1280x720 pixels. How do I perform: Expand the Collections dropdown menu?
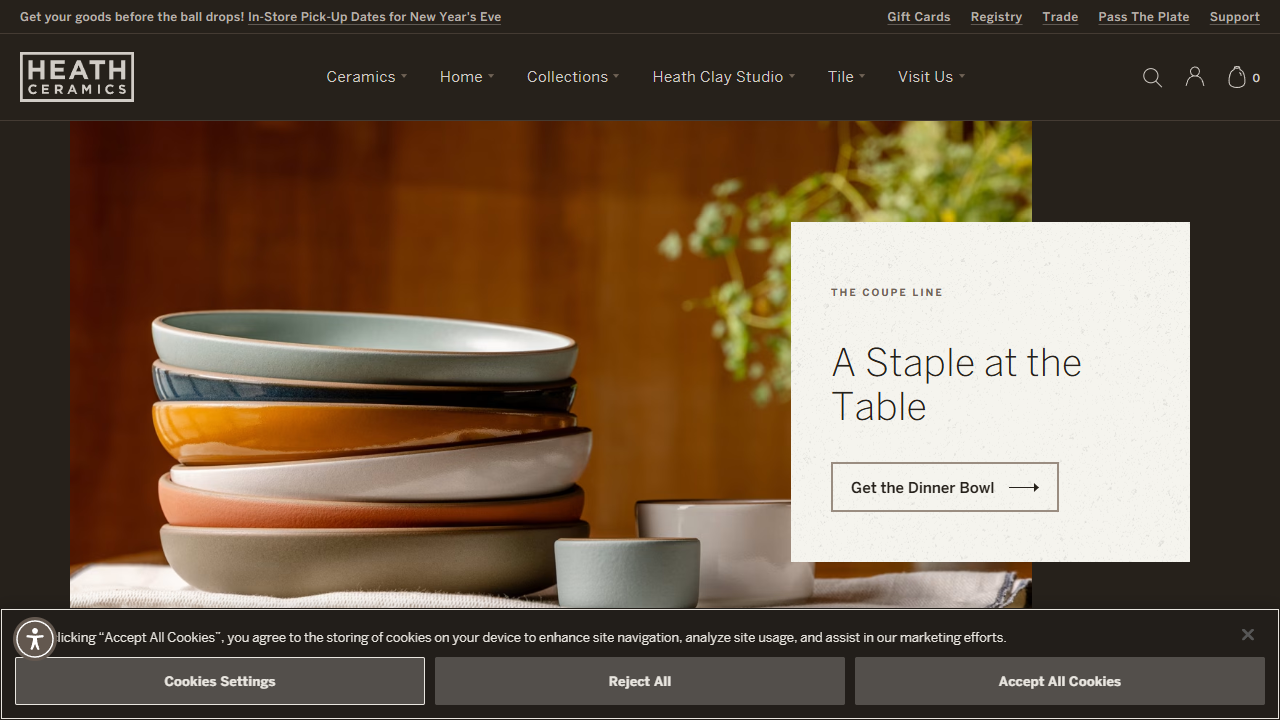[573, 77]
